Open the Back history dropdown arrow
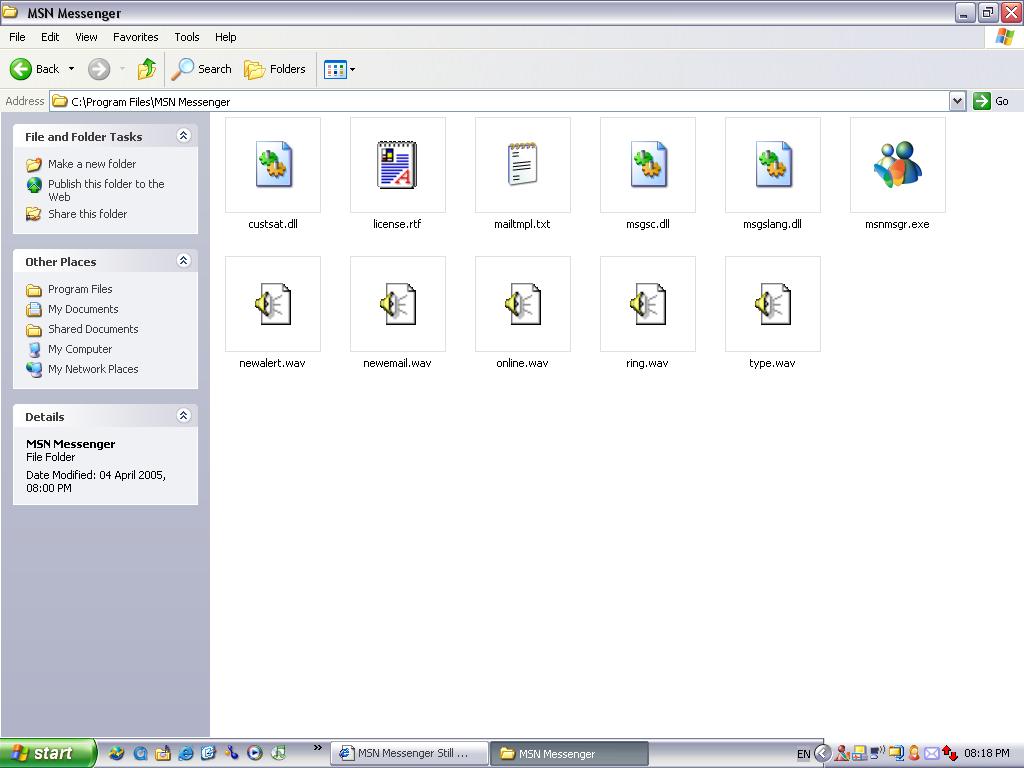 pos(72,69)
